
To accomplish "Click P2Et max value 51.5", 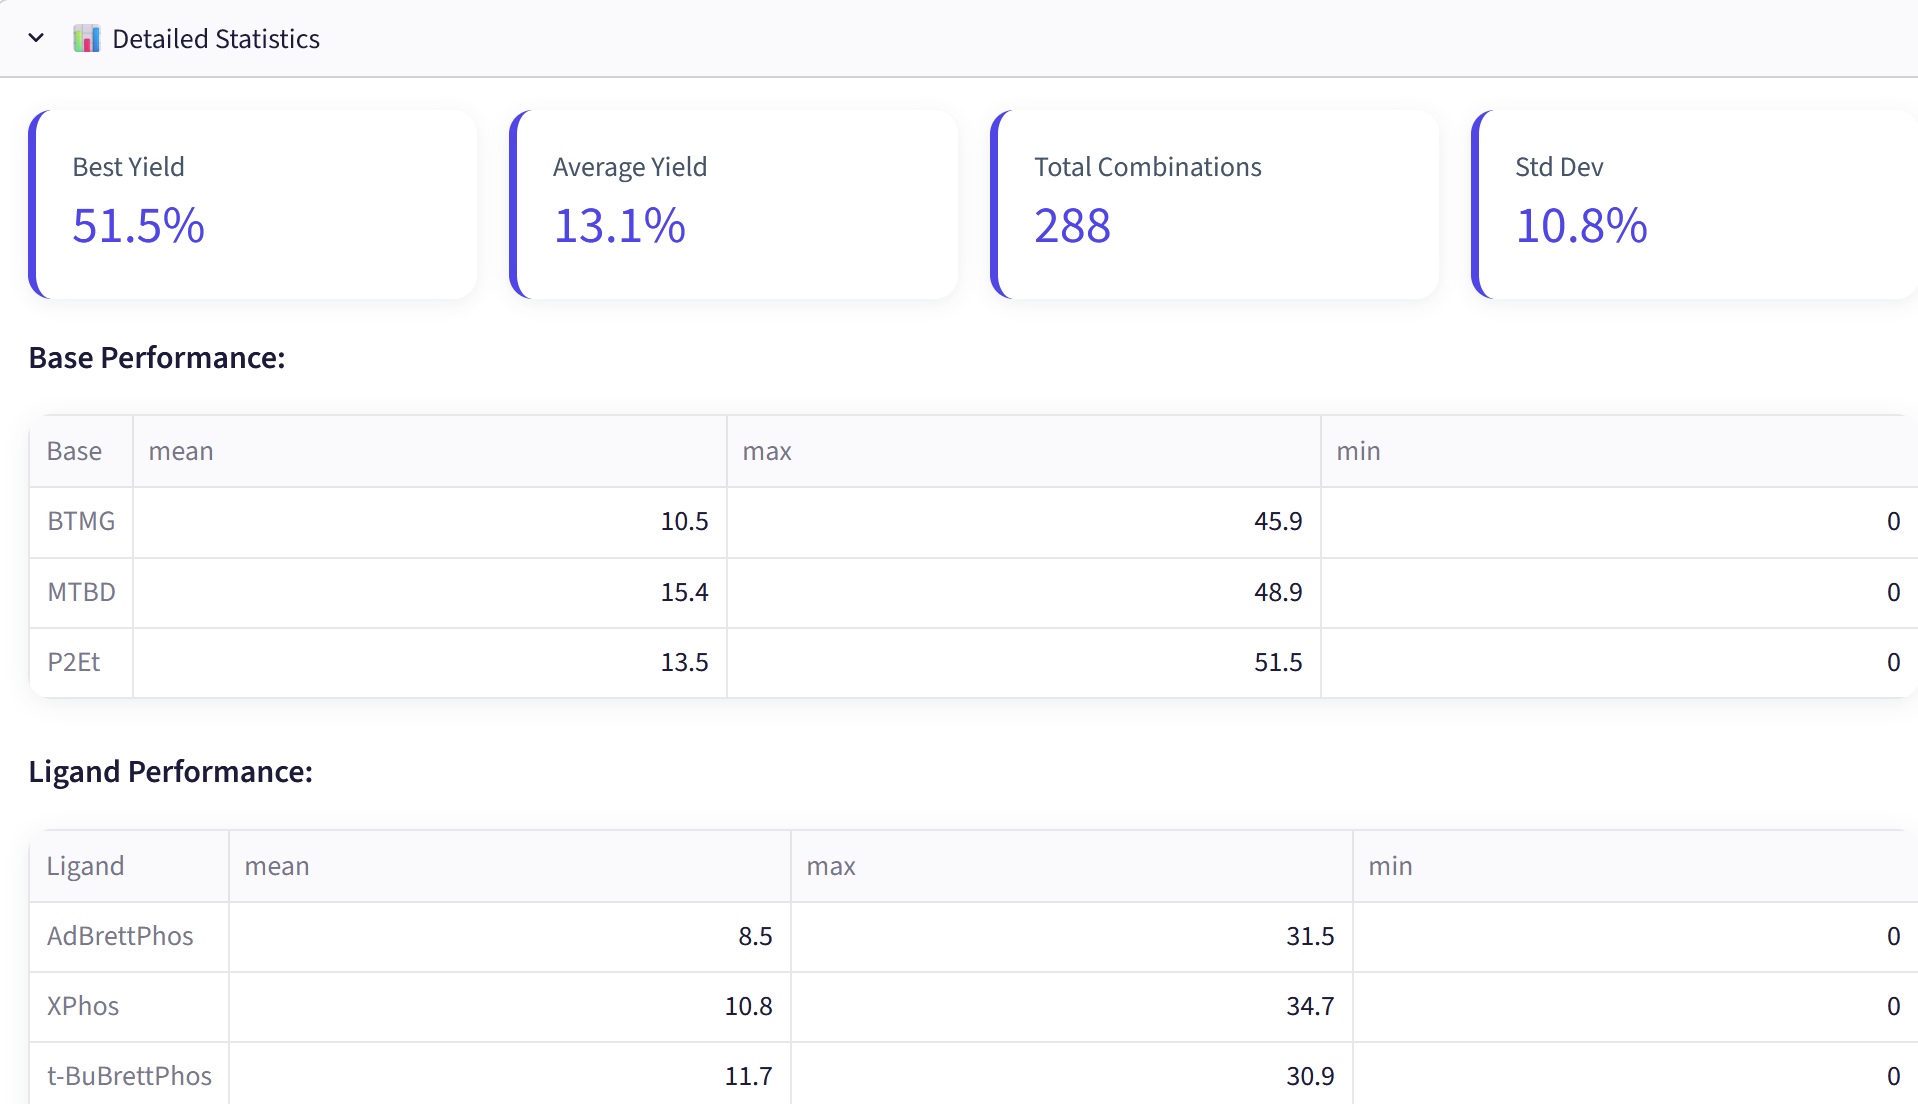I will coord(1278,662).
